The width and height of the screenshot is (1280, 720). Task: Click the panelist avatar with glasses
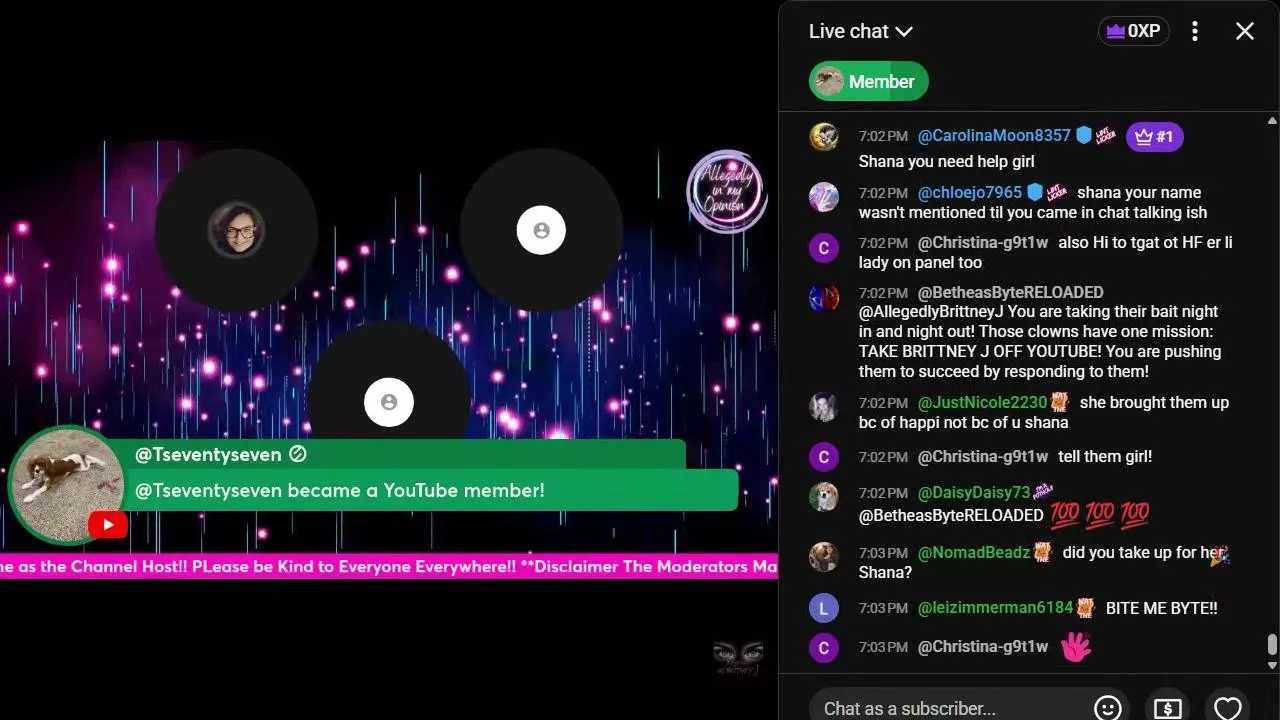pos(236,230)
